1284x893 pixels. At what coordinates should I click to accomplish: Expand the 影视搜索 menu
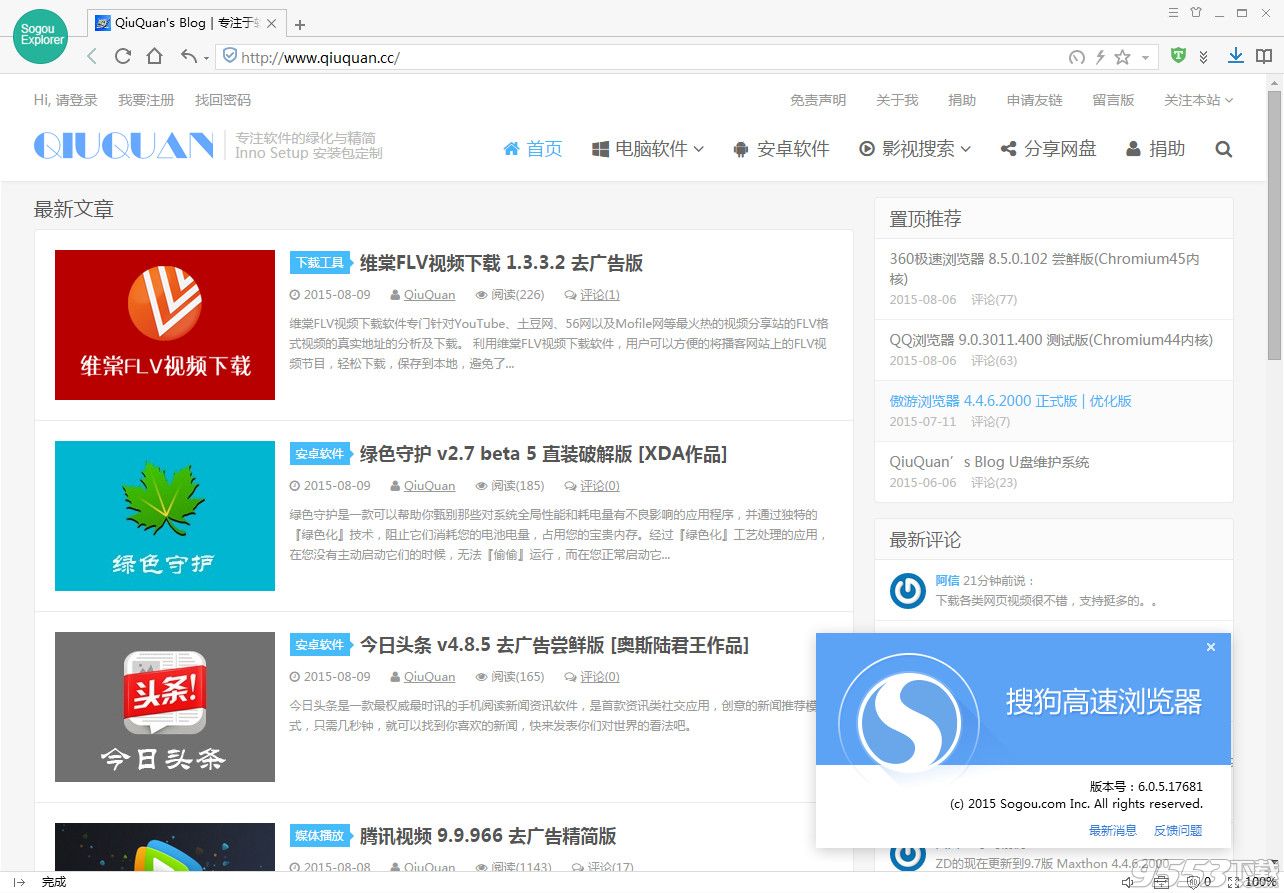[915, 149]
